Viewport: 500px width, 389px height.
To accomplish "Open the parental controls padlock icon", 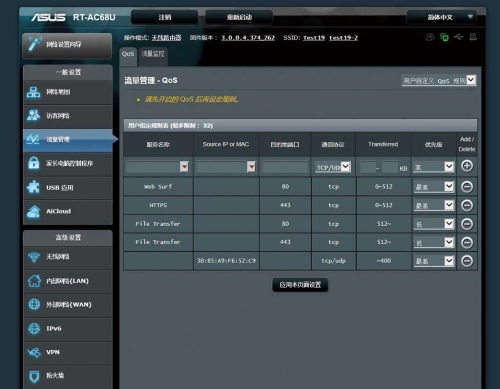I will coord(33,163).
